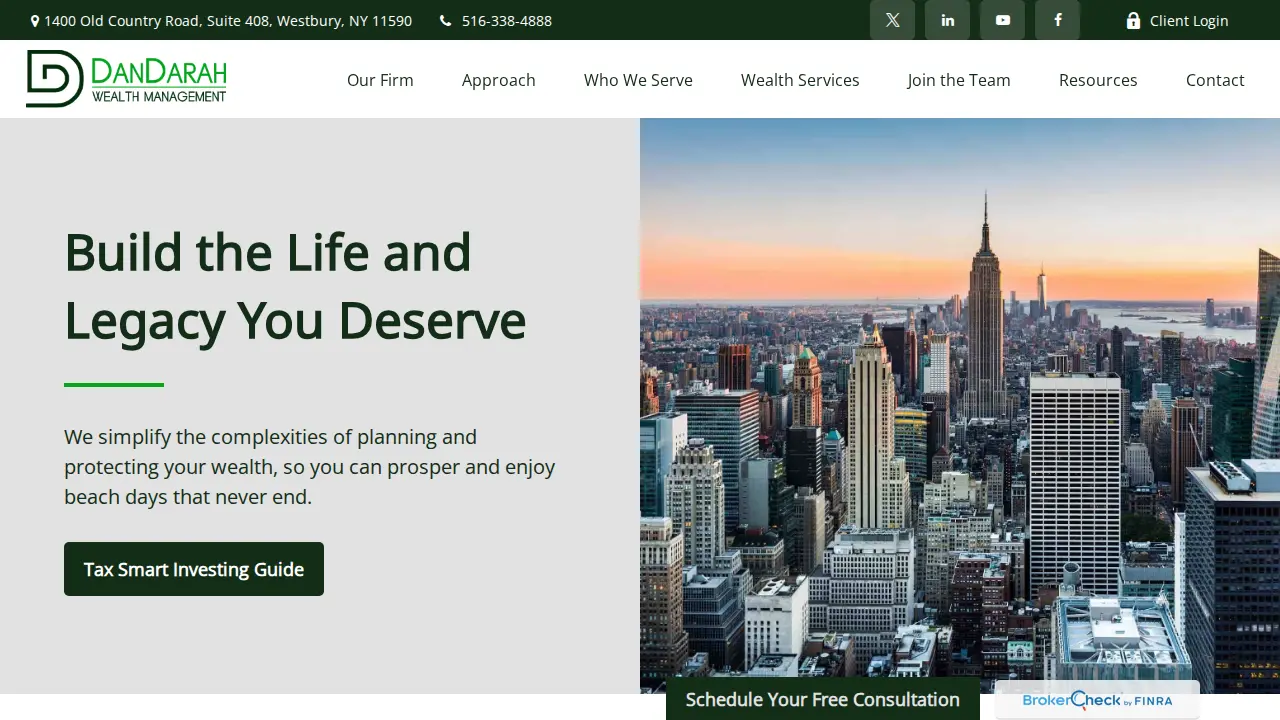This screenshot has height=720, width=1280.
Task: Click the DanDarah Wealth Management logo
Action: pos(127,79)
